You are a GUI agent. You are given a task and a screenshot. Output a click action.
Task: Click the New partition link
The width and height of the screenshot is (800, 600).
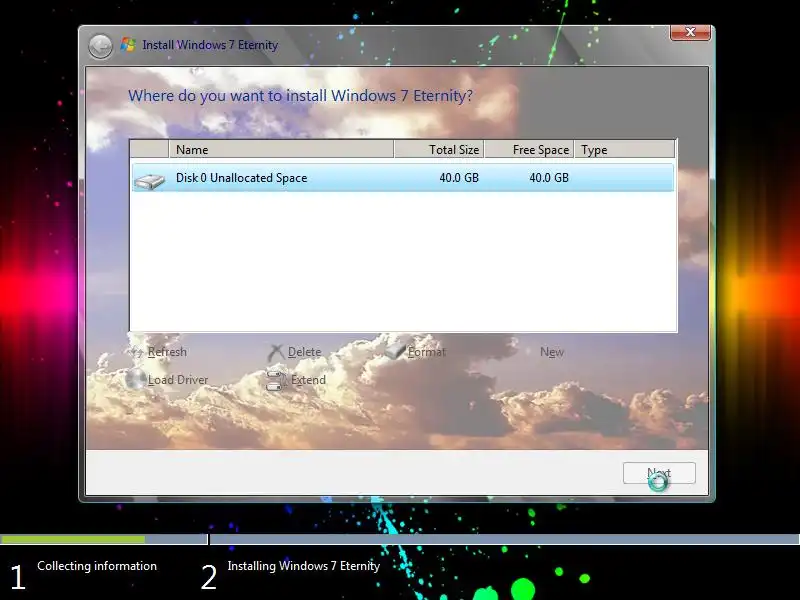coord(552,352)
